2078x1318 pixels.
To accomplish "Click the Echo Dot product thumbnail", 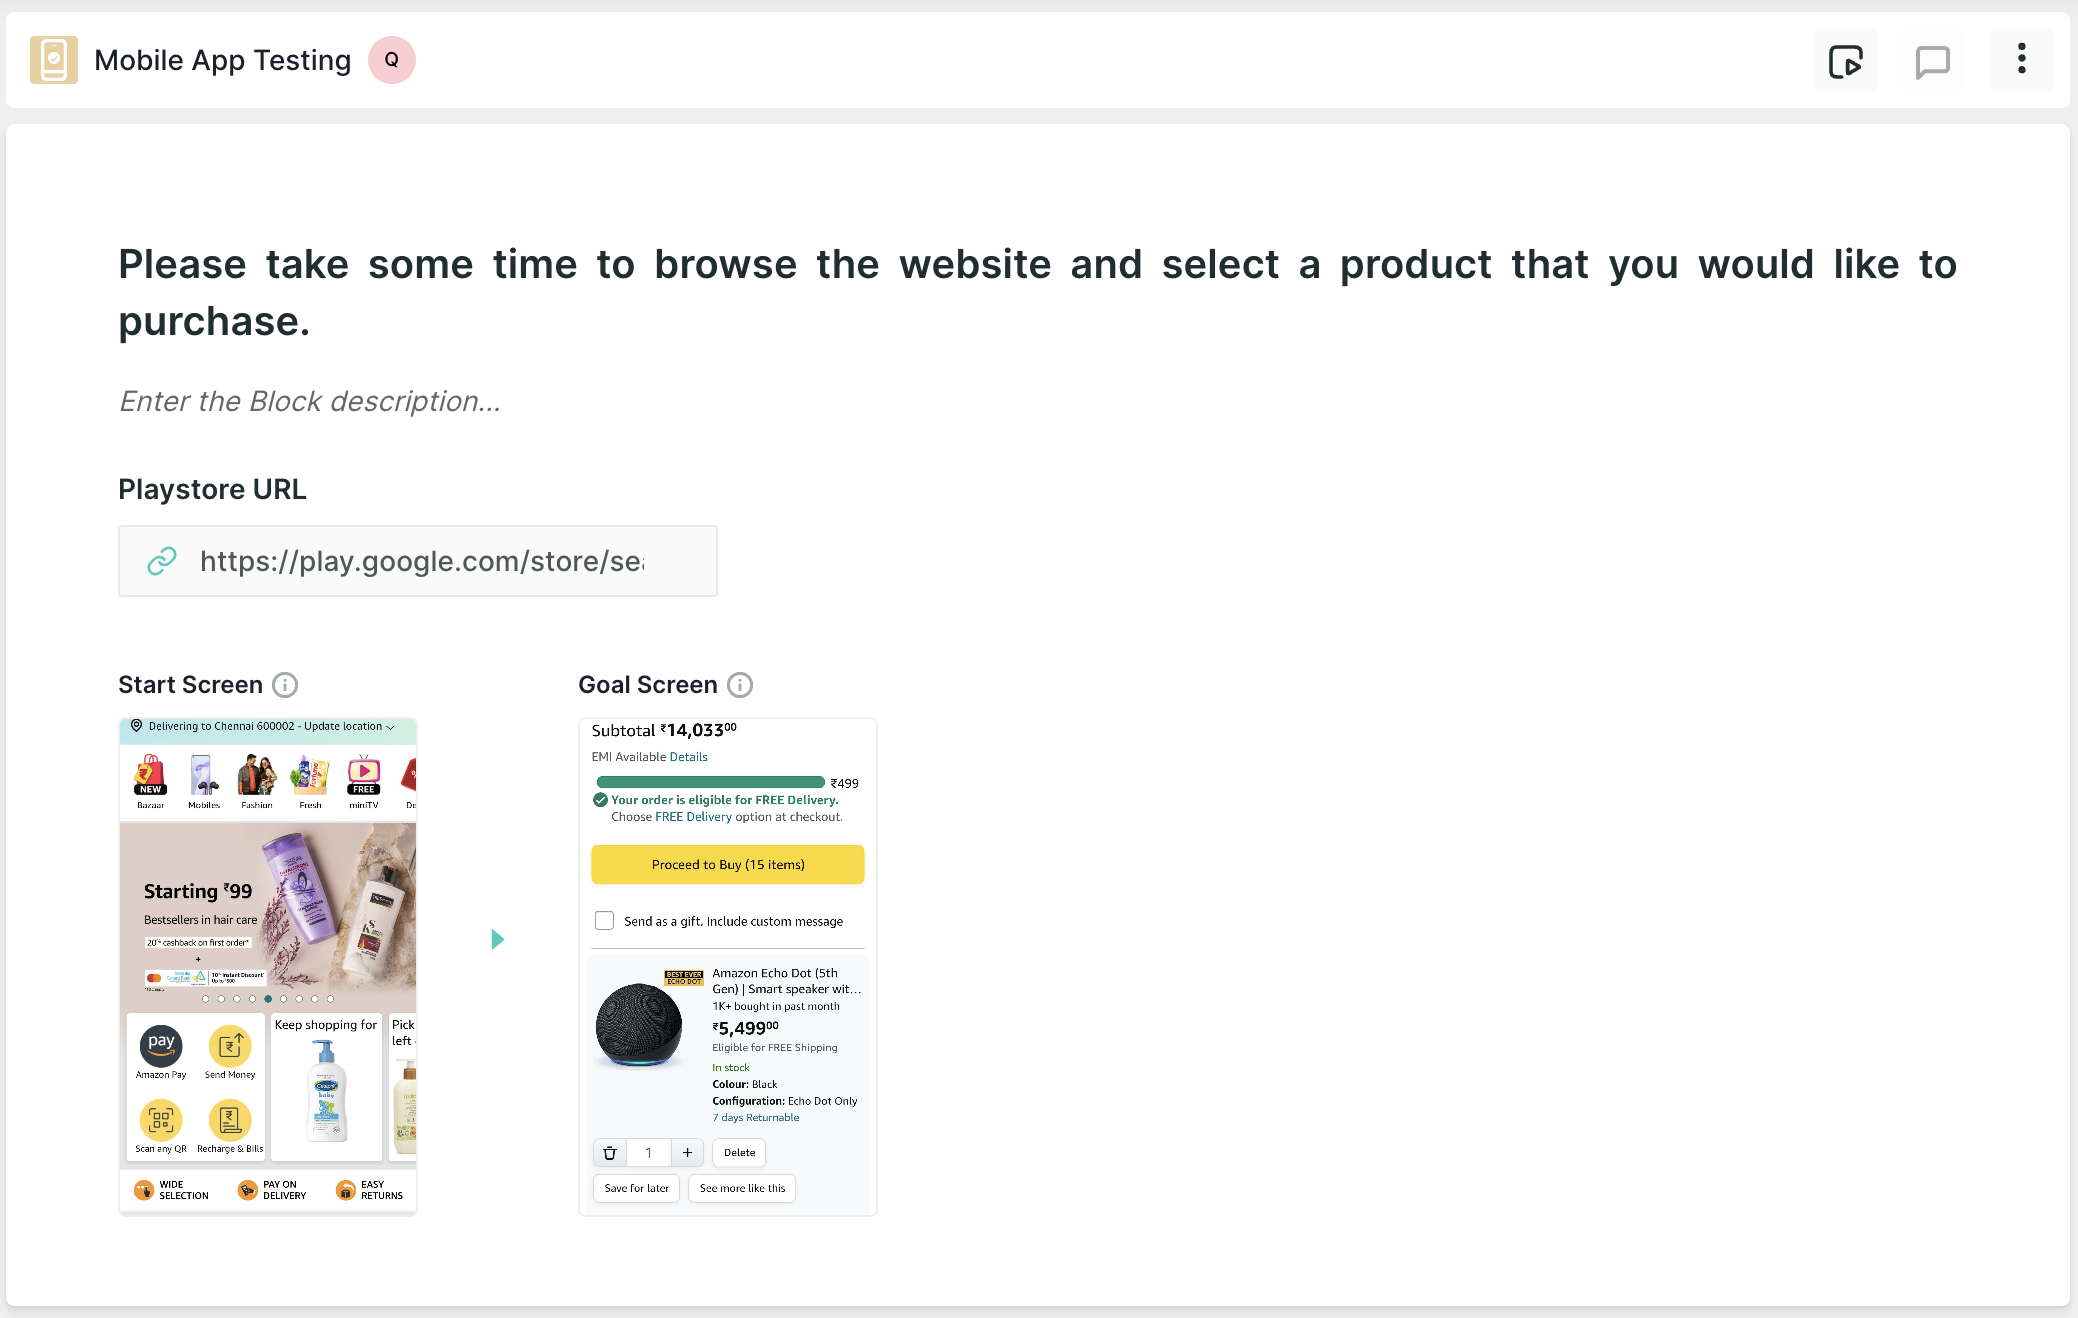I will [x=640, y=1026].
